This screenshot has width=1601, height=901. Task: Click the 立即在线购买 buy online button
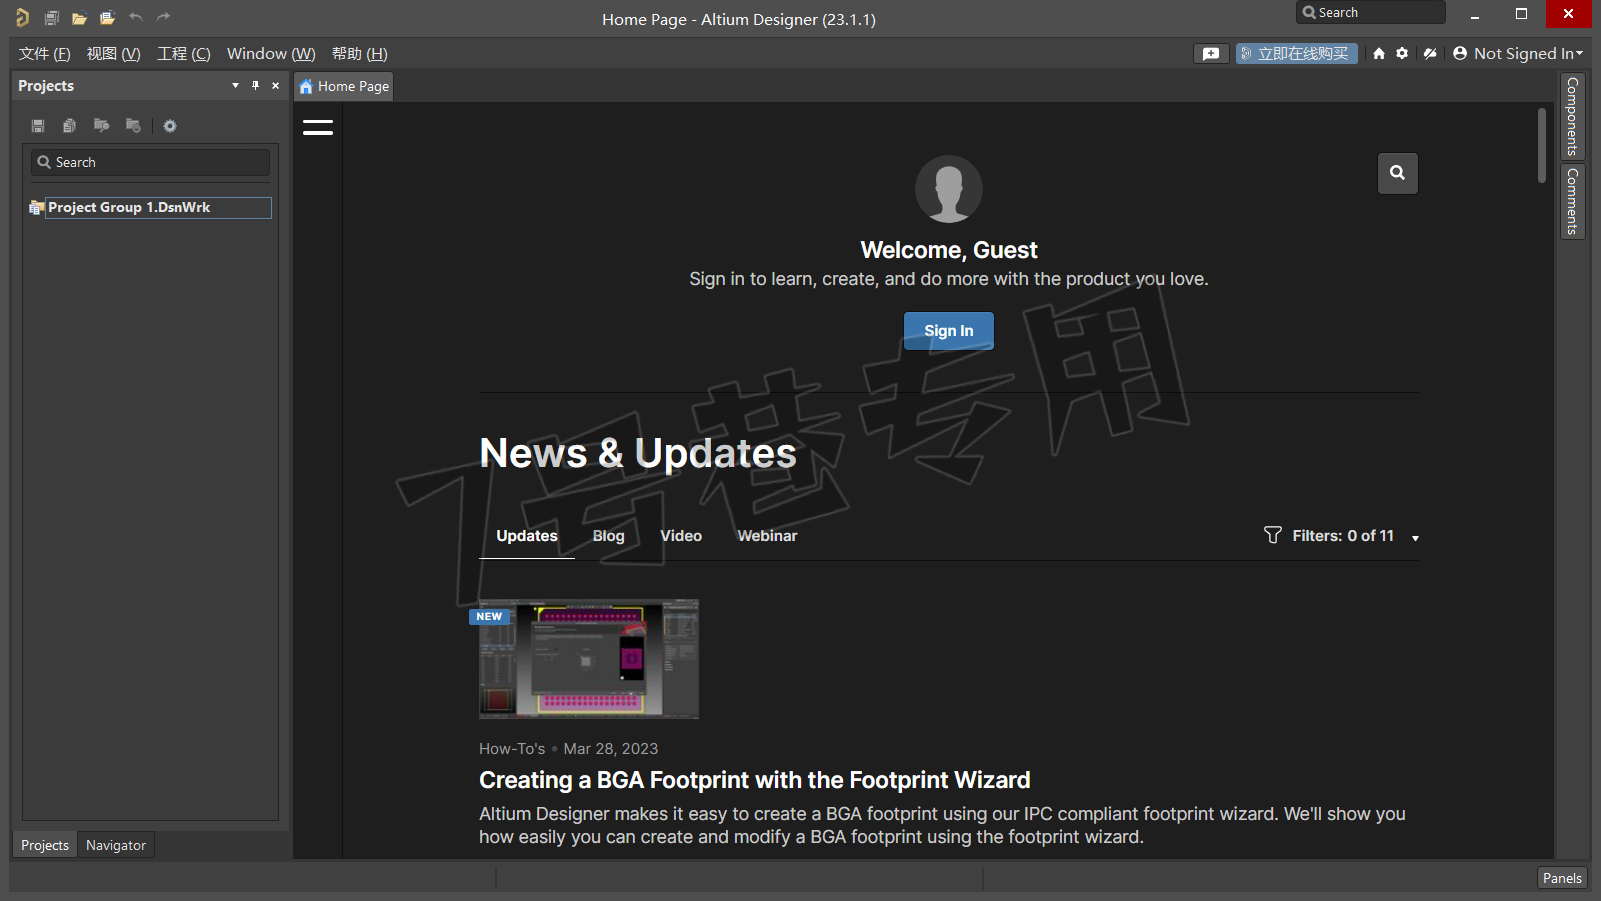point(1296,54)
